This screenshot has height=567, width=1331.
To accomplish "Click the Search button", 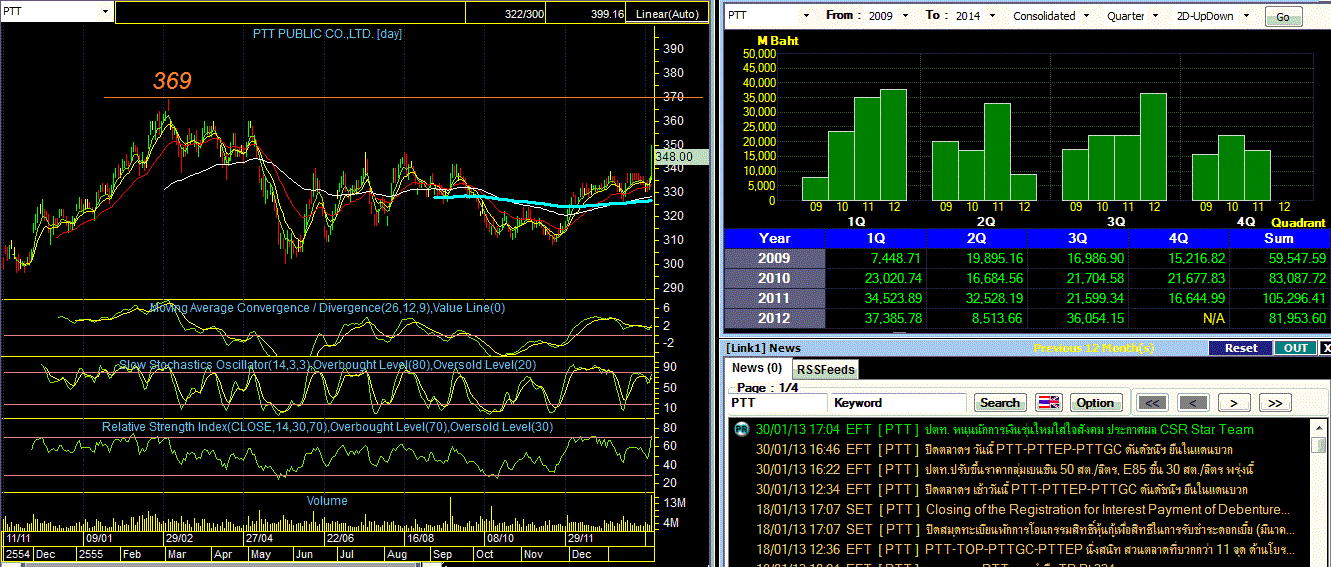I will click(x=1000, y=403).
